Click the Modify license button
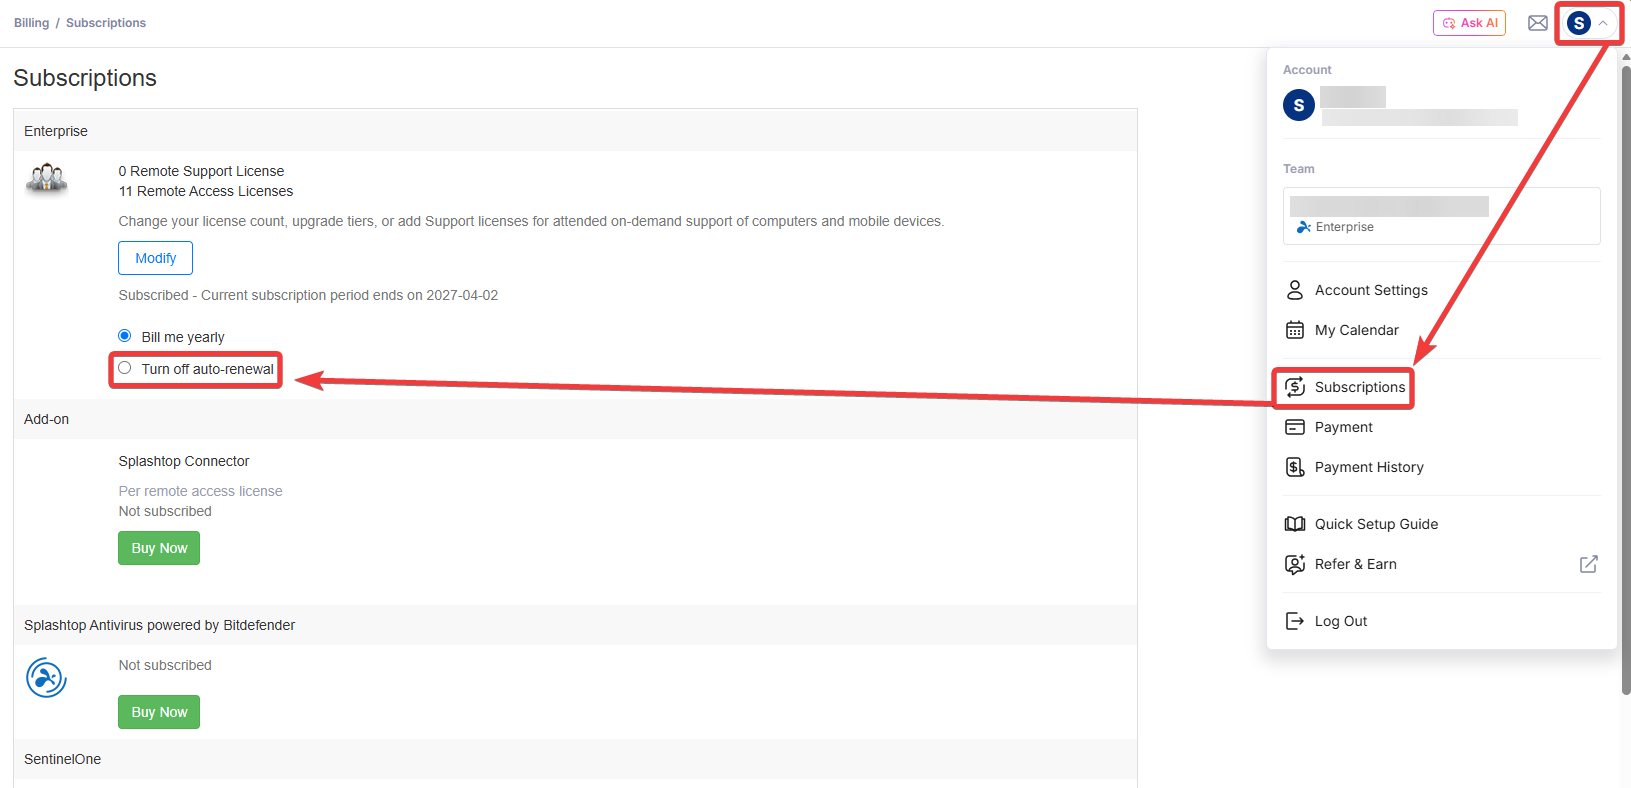 pos(156,258)
